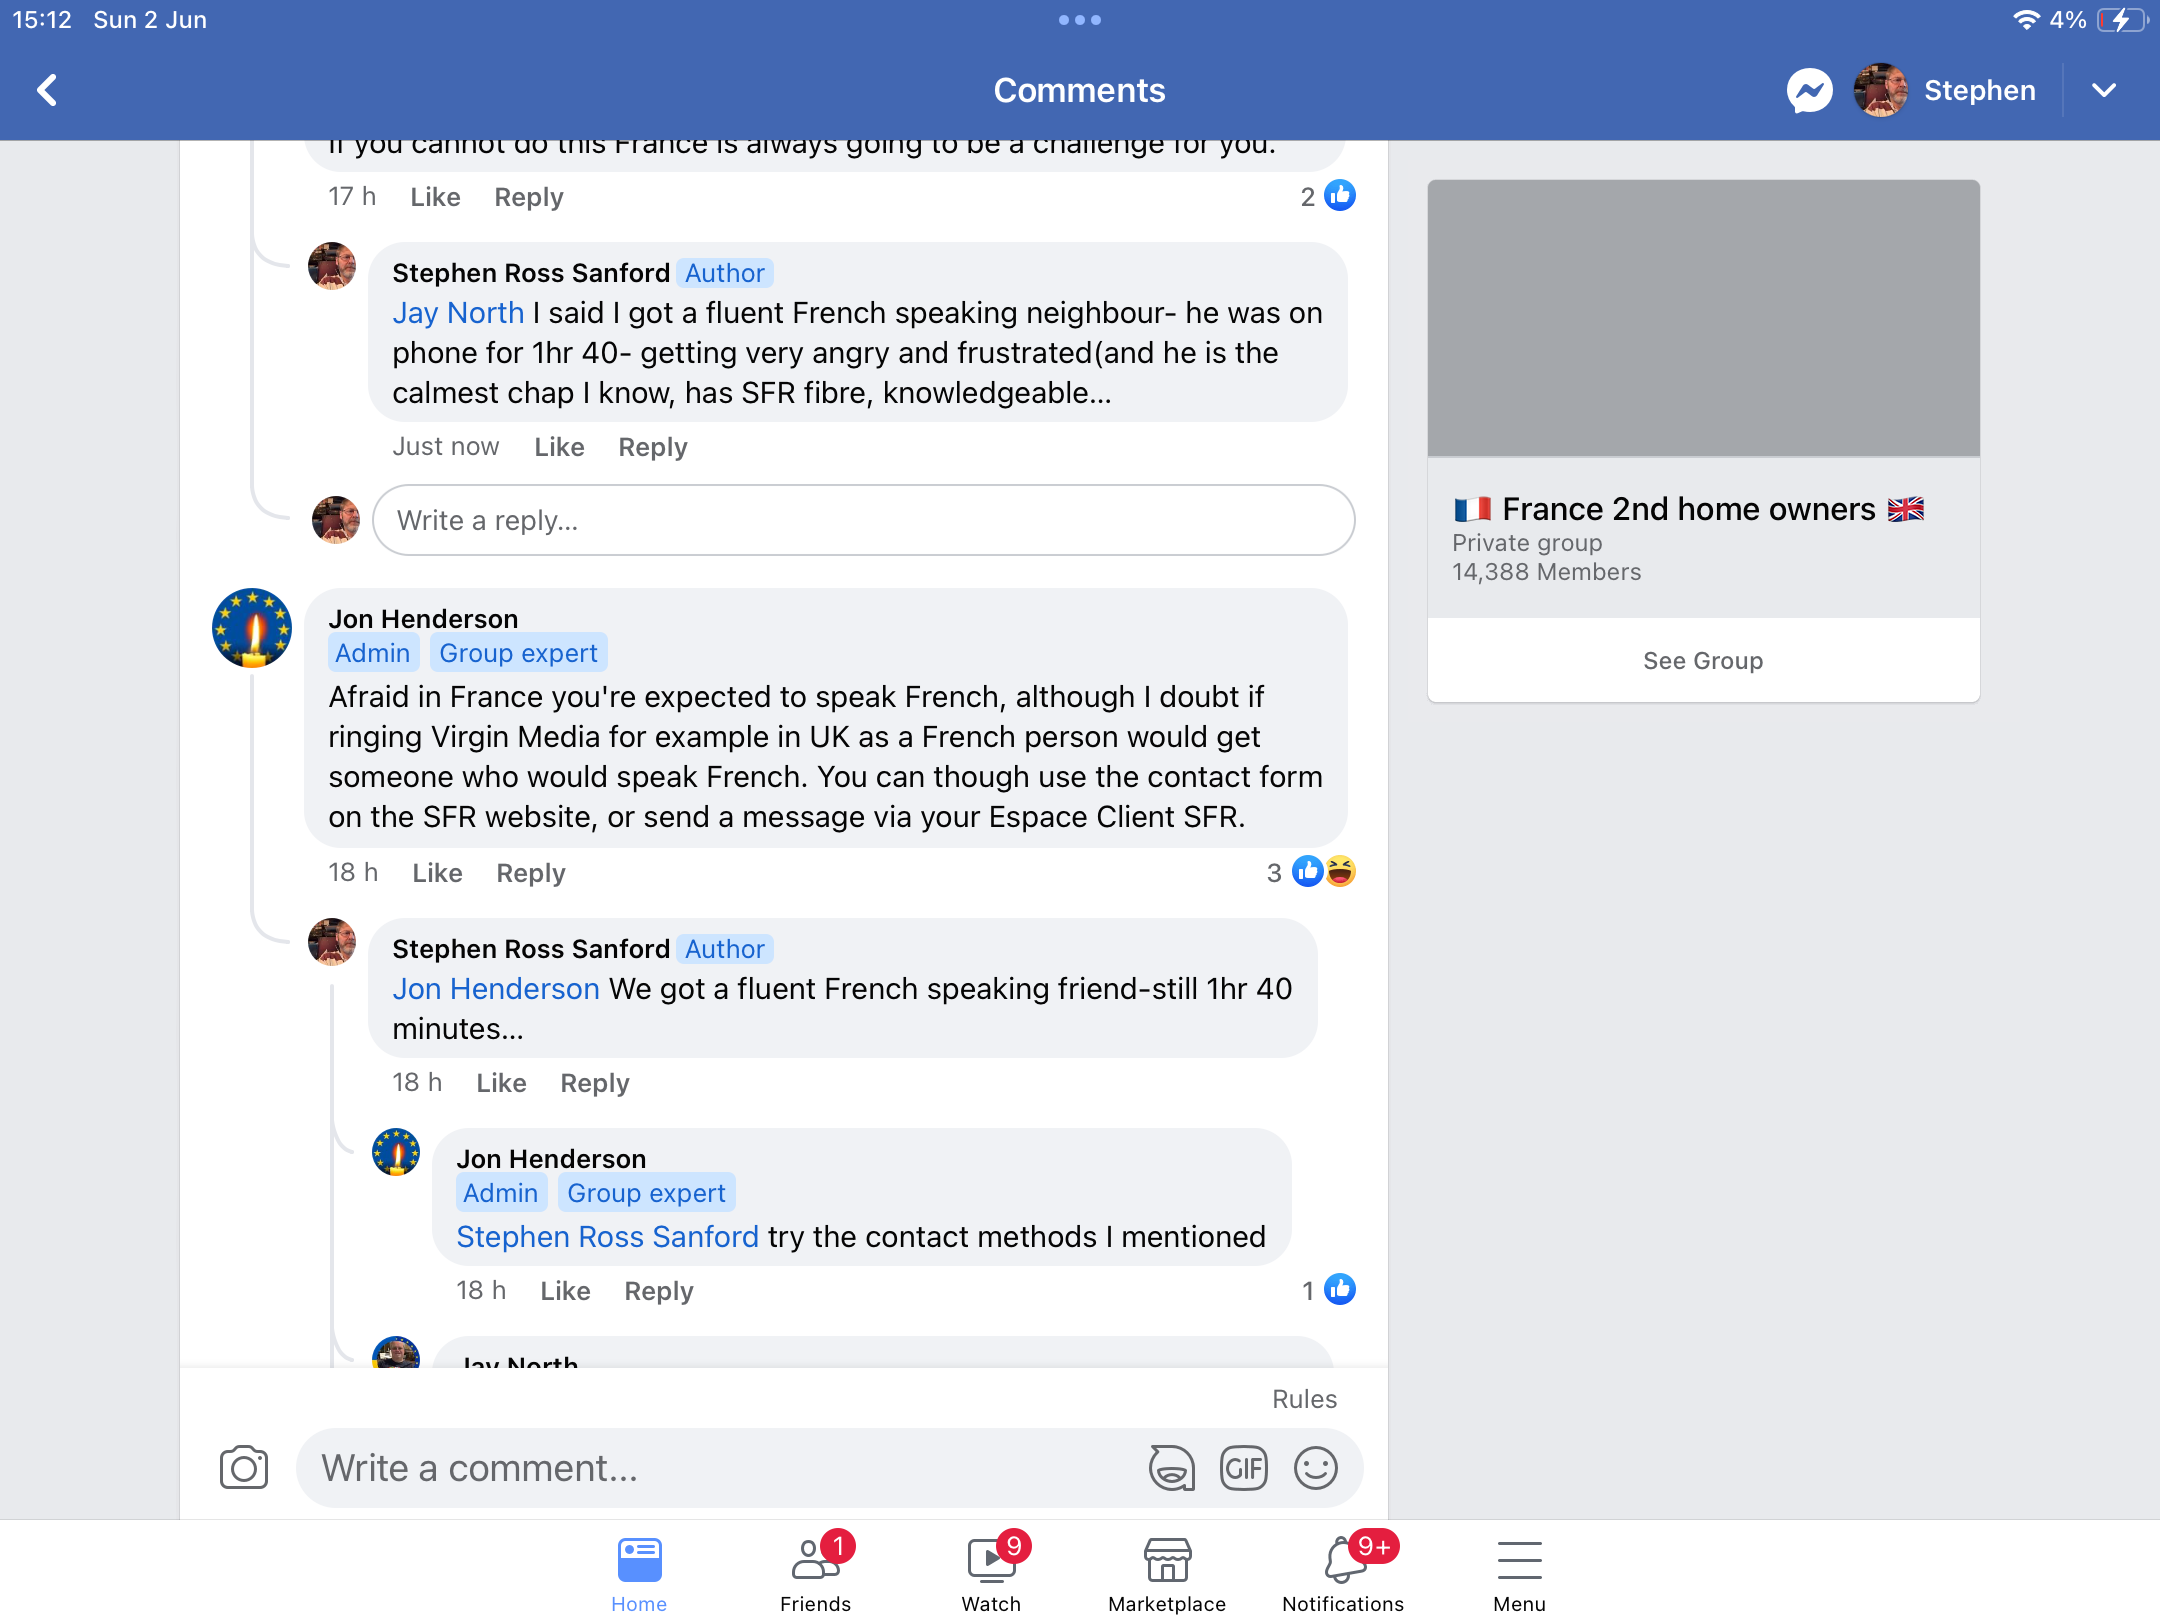Open the three dots at top center

click(1080, 20)
